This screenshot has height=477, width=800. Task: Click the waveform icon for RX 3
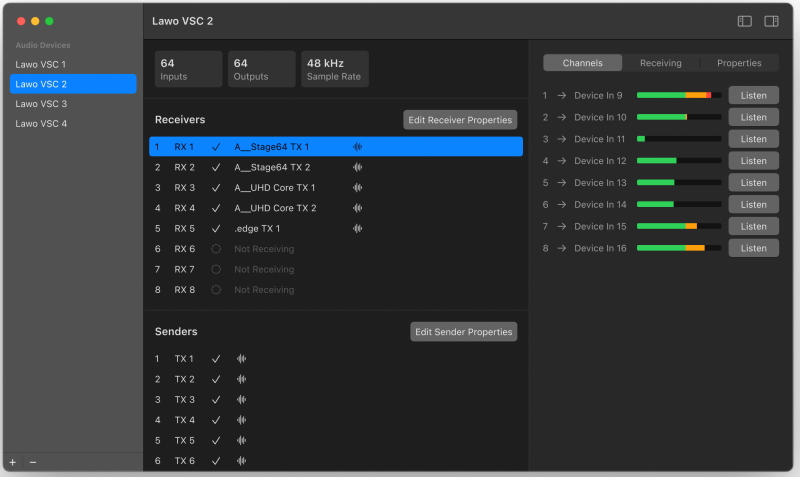[358, 188]
